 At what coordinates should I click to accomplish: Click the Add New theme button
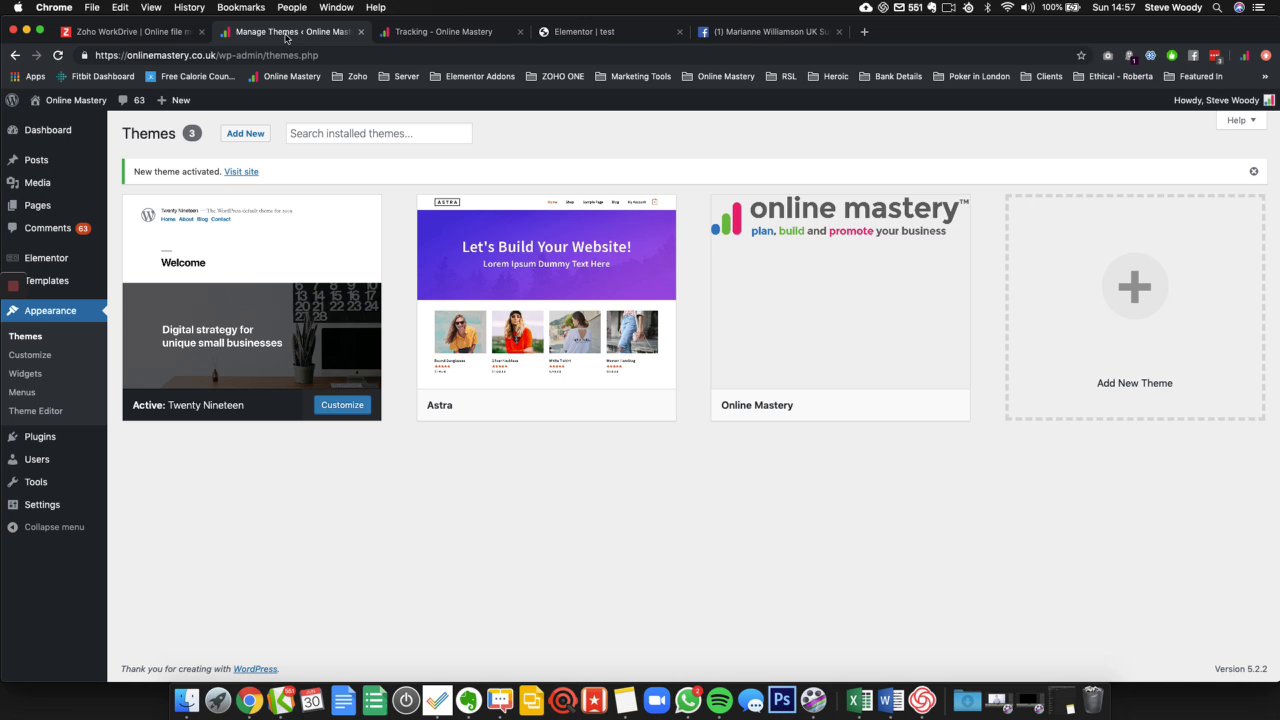click(245, 133)
